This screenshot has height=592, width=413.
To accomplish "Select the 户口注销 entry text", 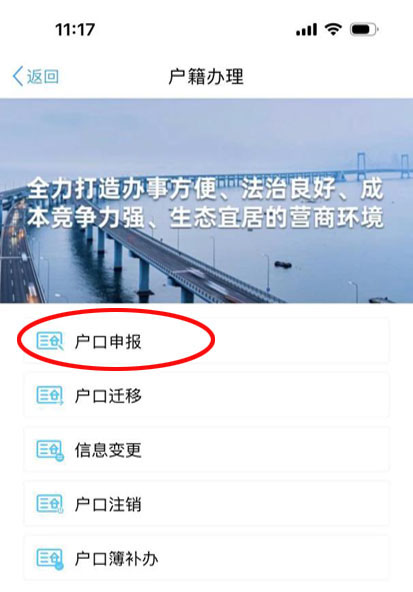I will click(108, 504).
